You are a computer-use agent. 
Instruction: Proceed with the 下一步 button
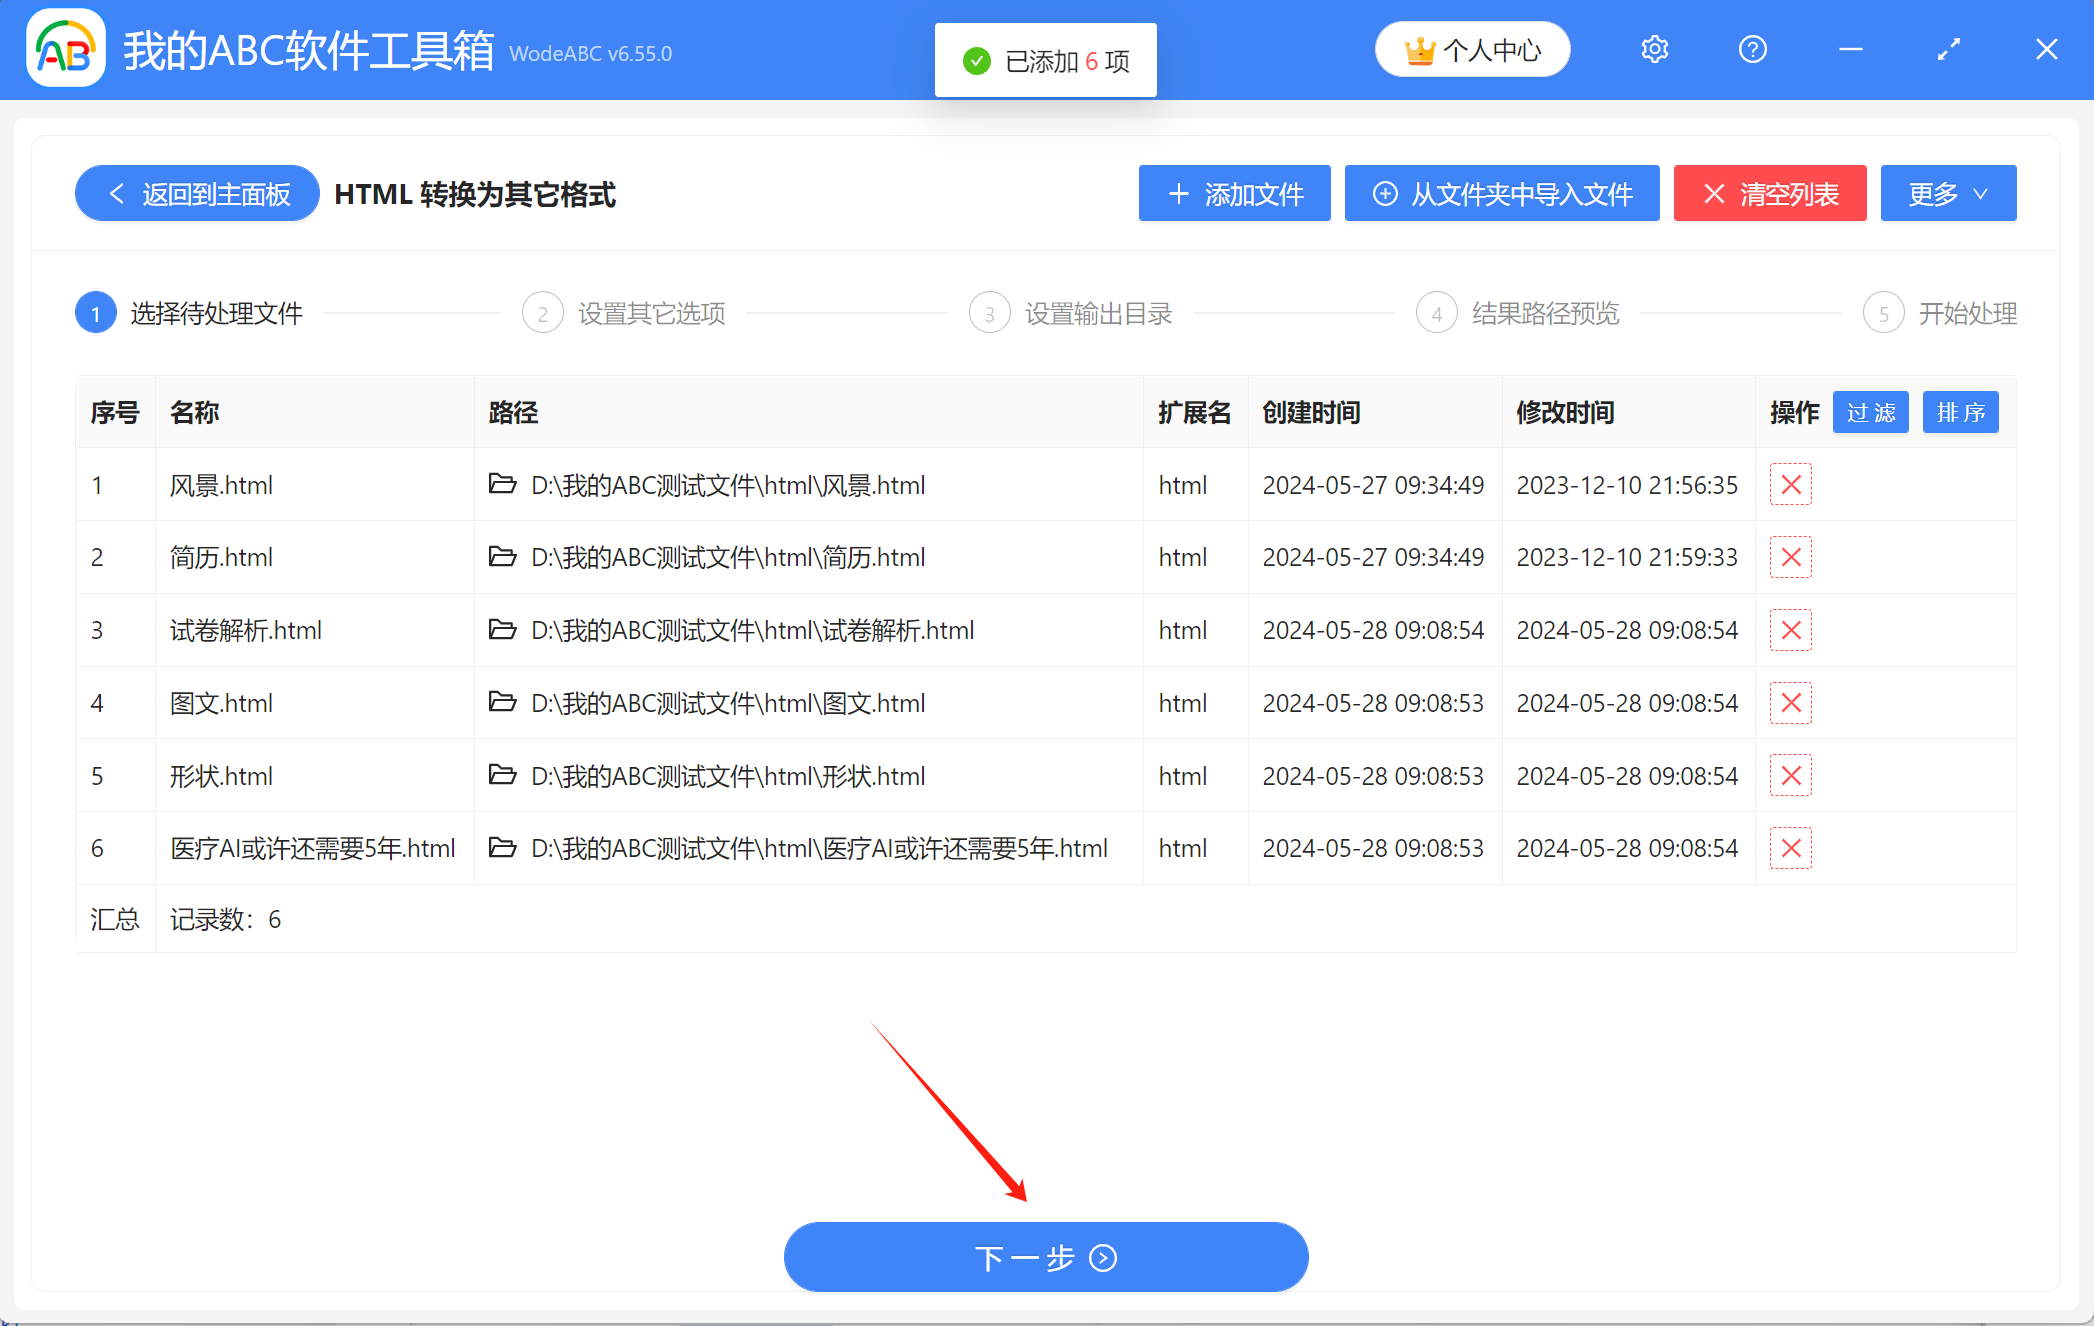[x=1046, y=1257]
